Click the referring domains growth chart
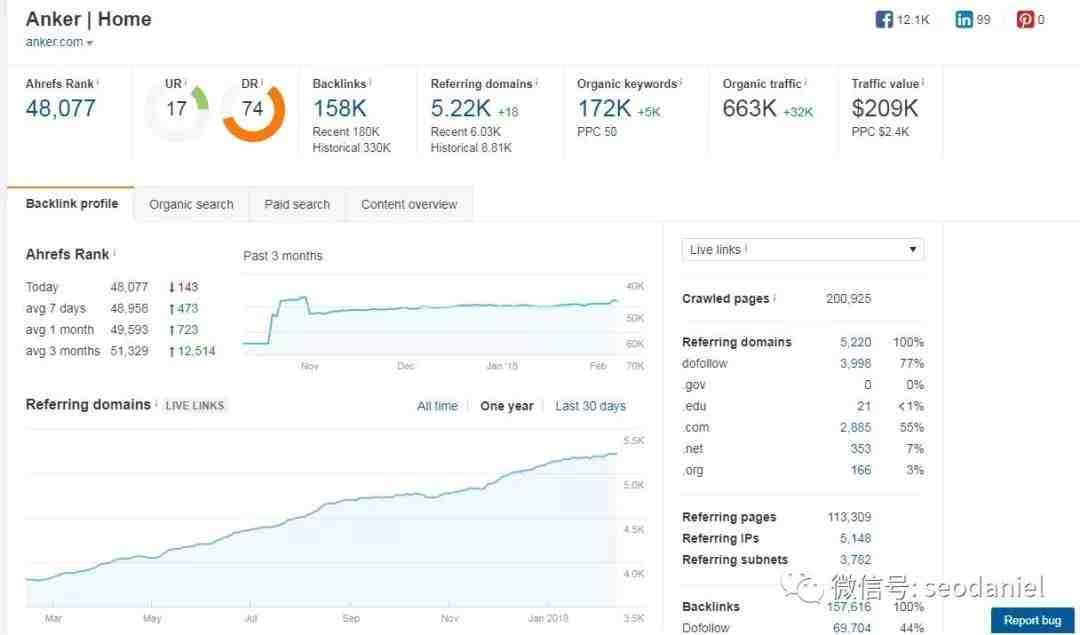Image resolution: width=1080 pixels, height=635 pixels. [322, 518]
